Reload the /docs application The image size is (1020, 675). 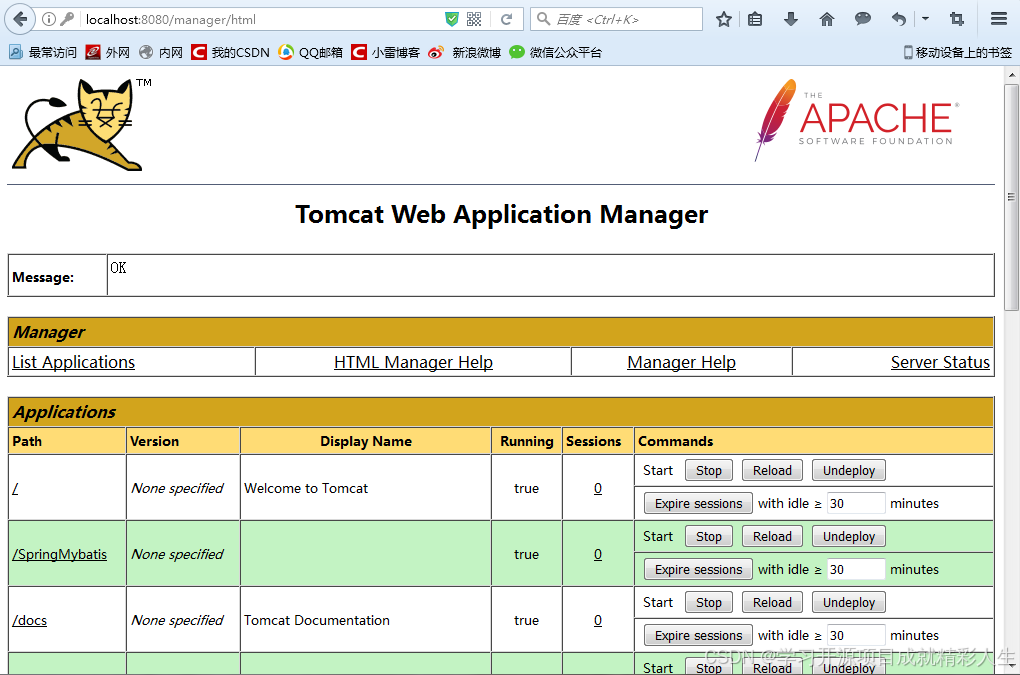point(772,602)
